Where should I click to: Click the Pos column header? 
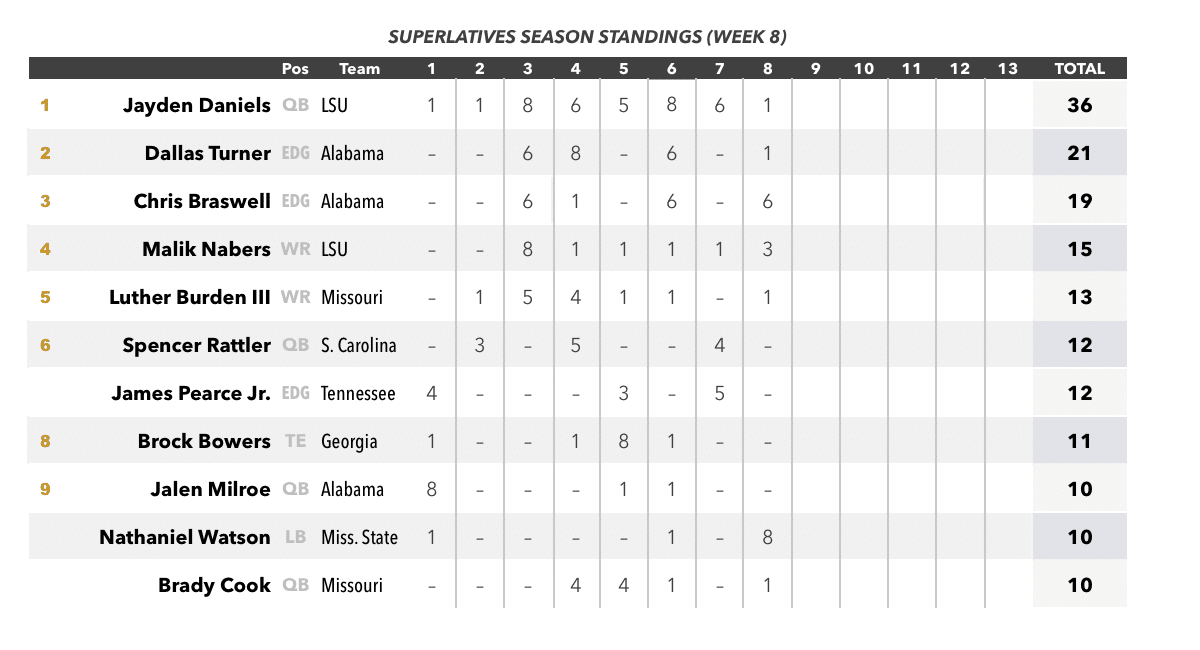296,69
